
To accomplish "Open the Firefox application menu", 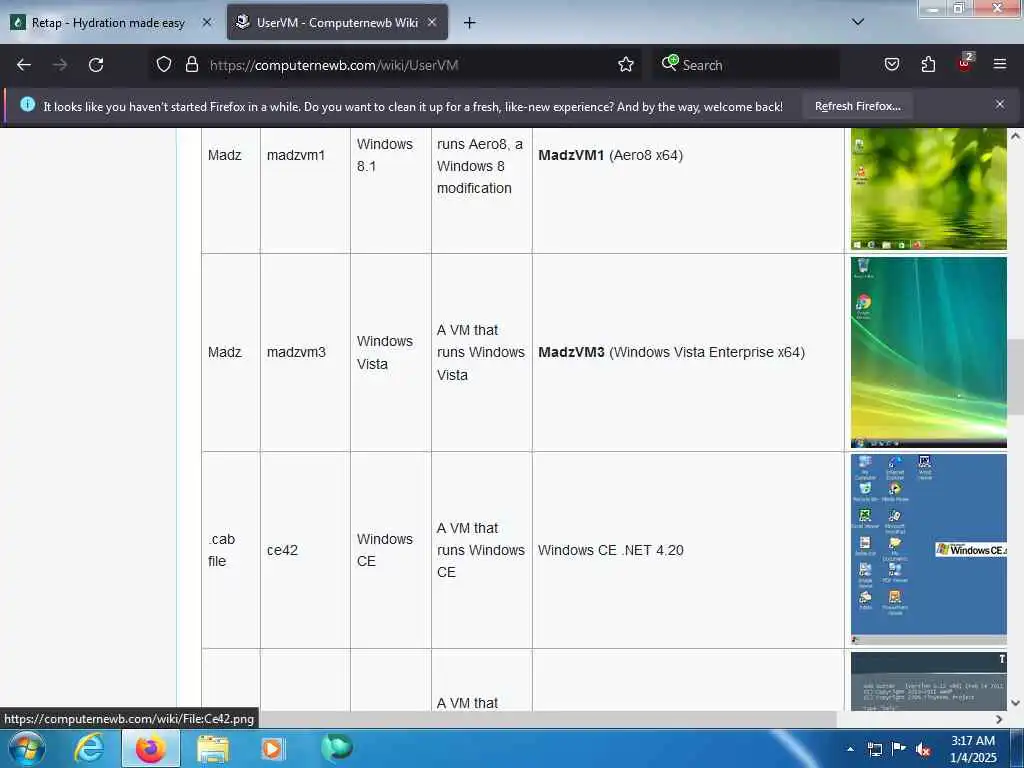I will click(1000, 65).
